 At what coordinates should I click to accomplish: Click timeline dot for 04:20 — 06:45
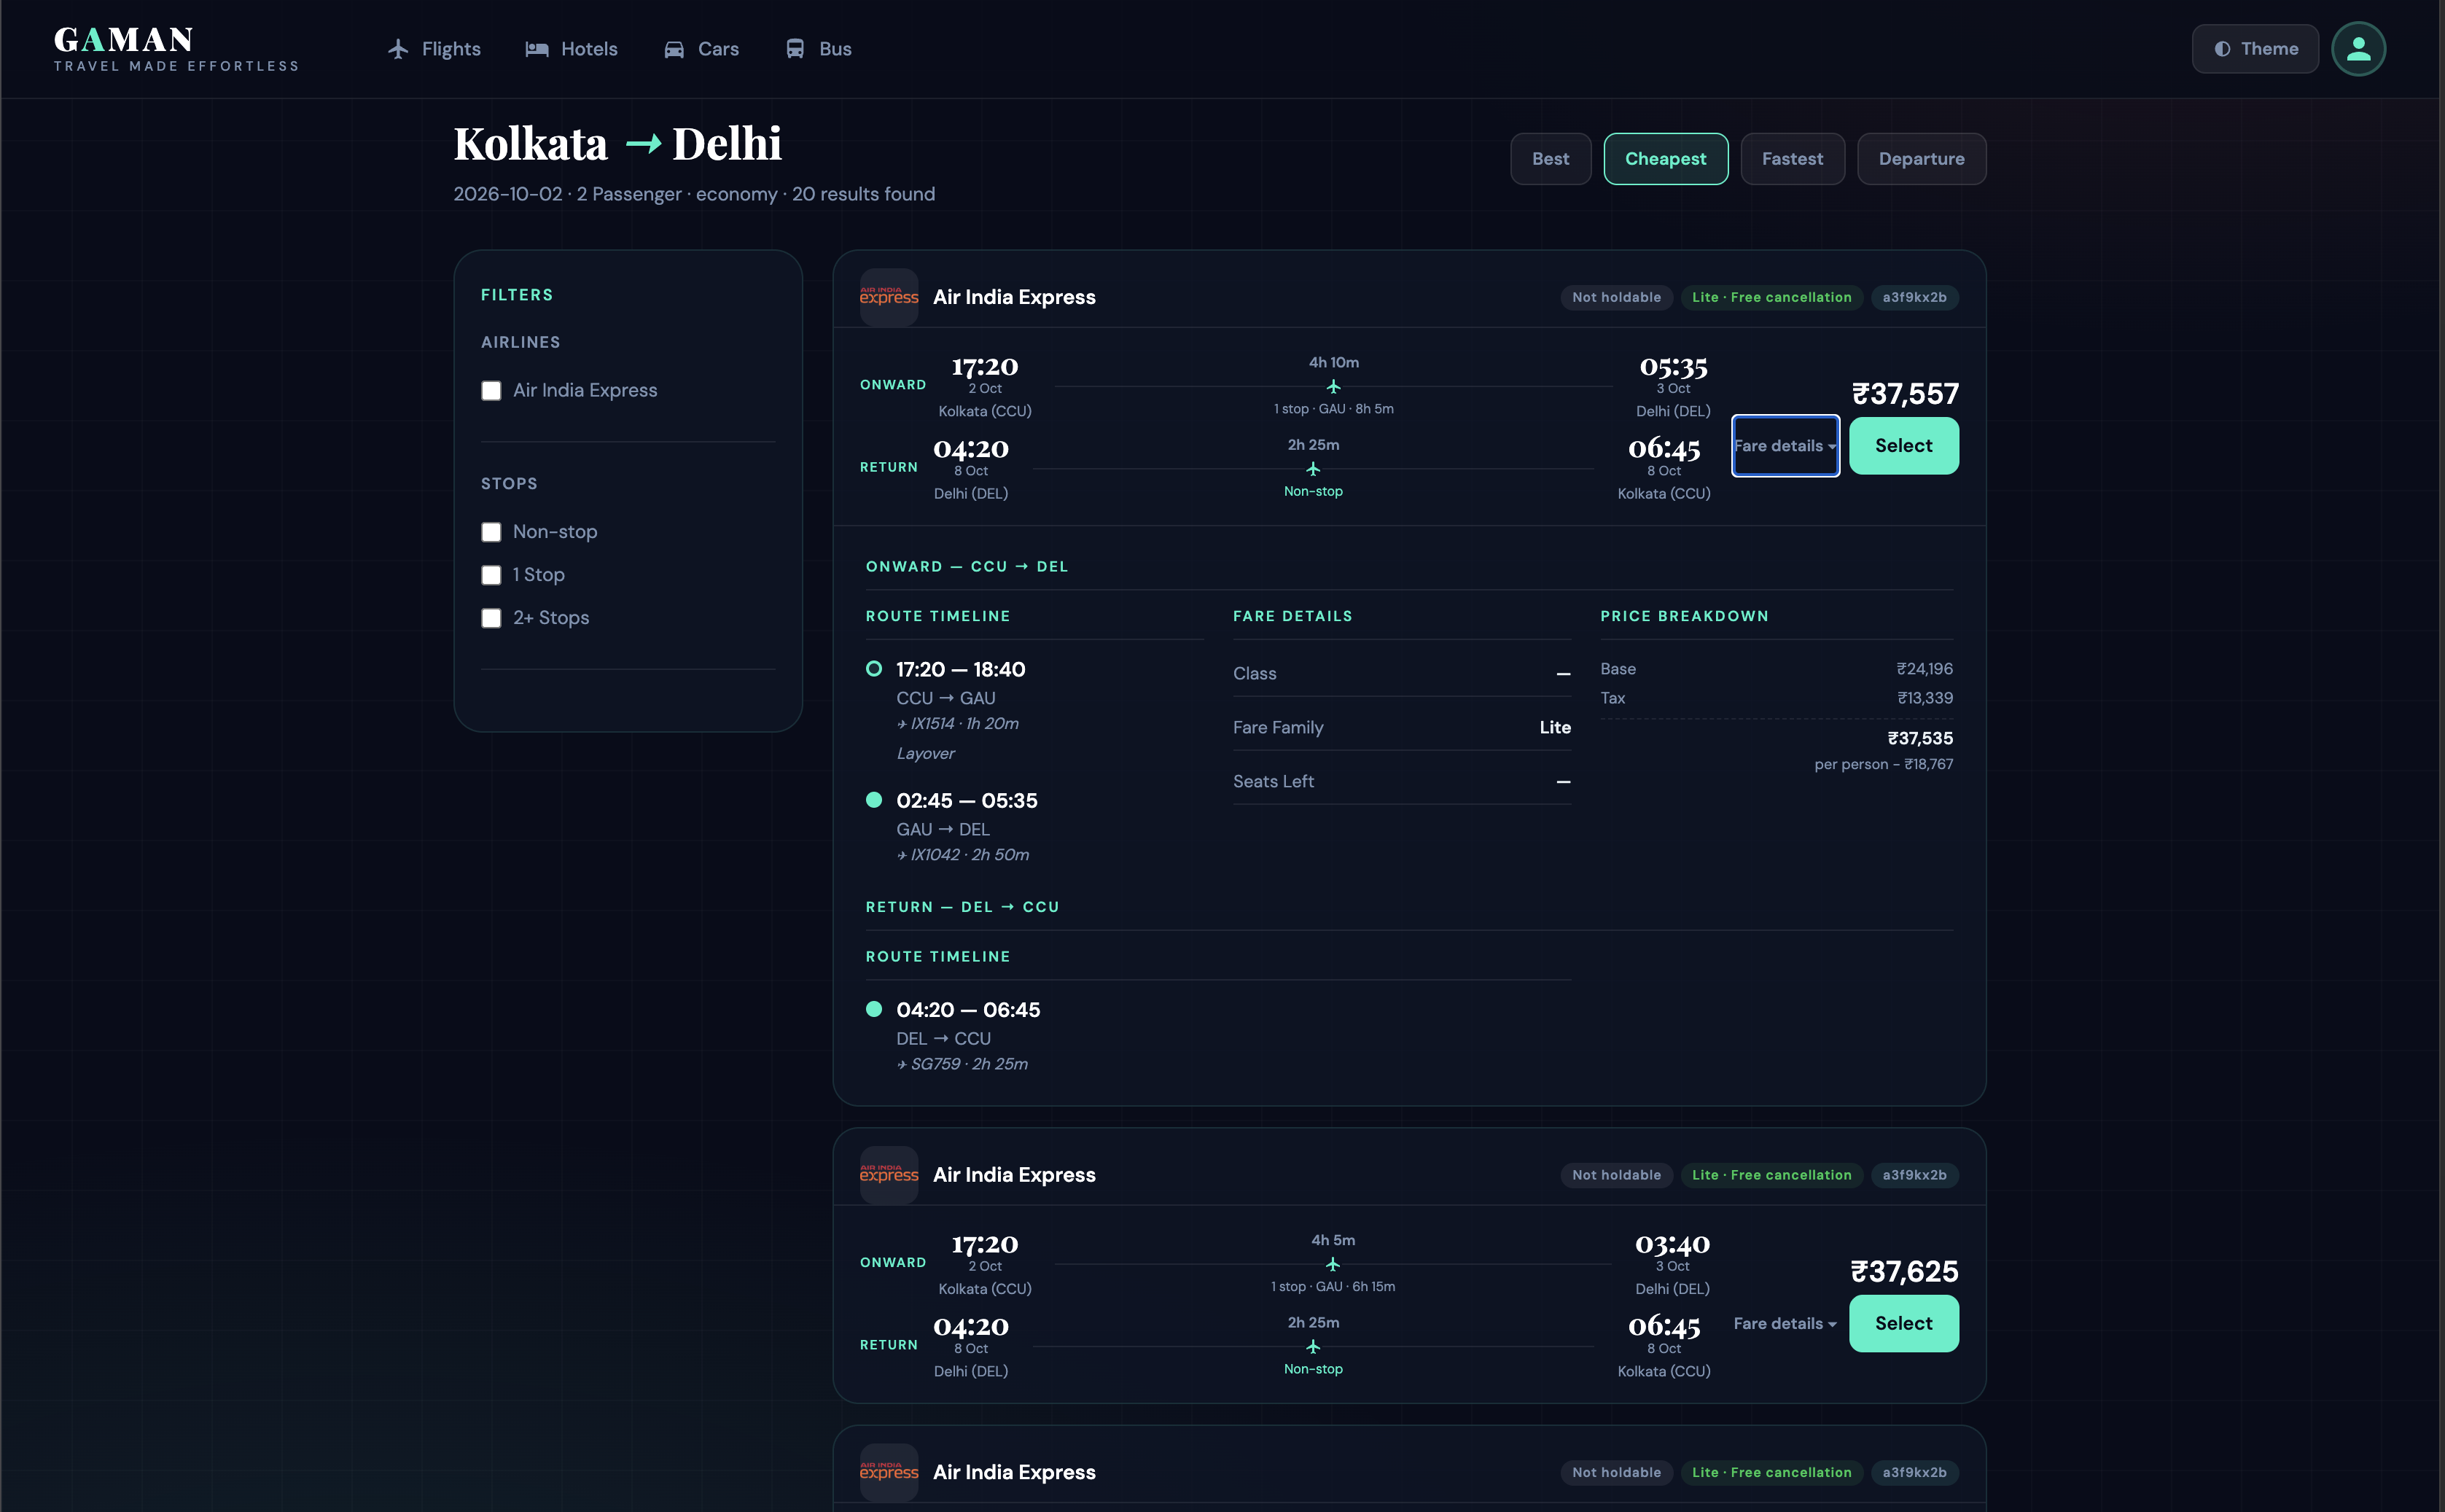(x=874, y=1009)
